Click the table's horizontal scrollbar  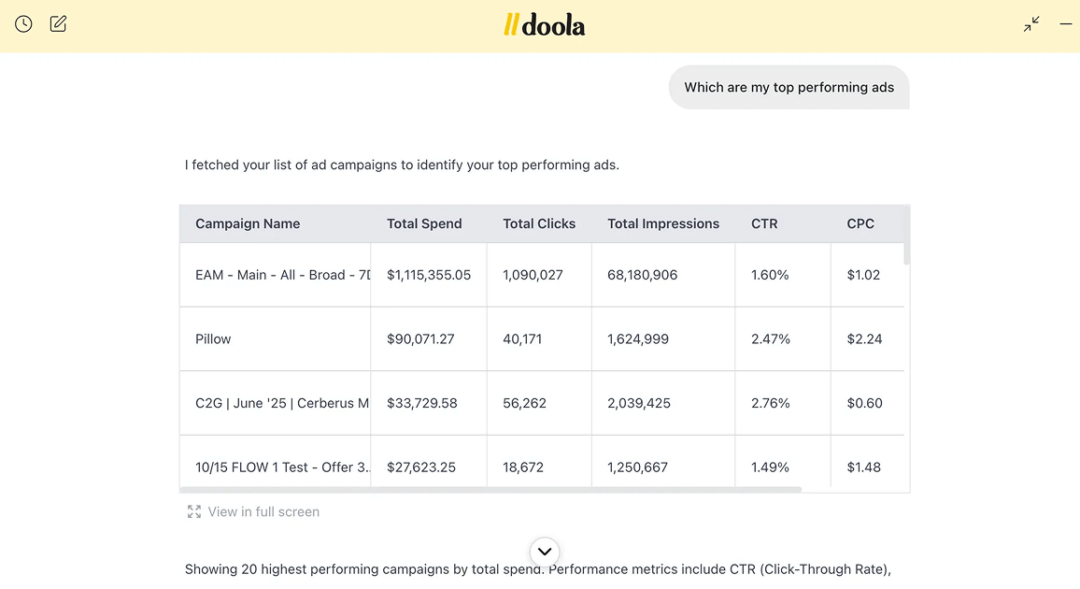tap(490, 490)
